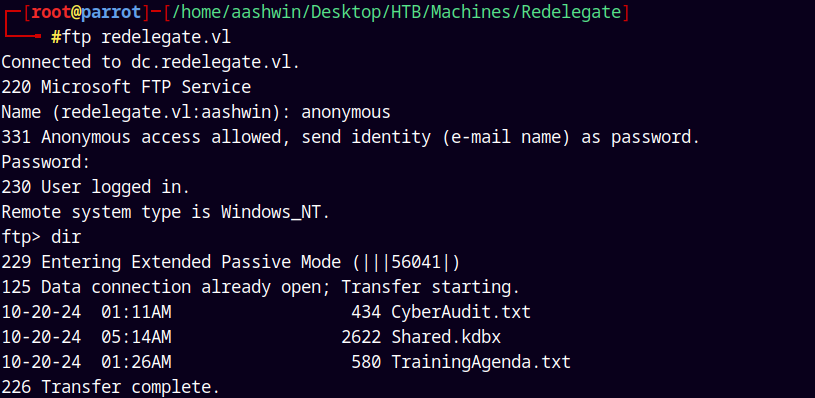Viewport: 815px width, 398px height.
Task: Click the 05:14AM timestamp
Action: 136,337
